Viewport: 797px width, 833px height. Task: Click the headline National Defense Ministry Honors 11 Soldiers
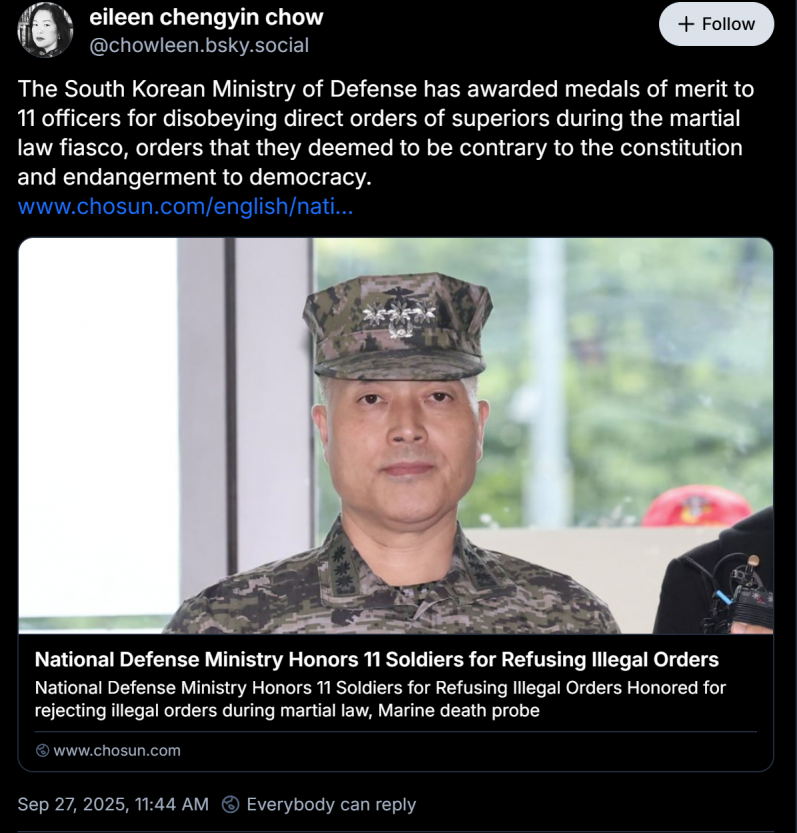376,660
